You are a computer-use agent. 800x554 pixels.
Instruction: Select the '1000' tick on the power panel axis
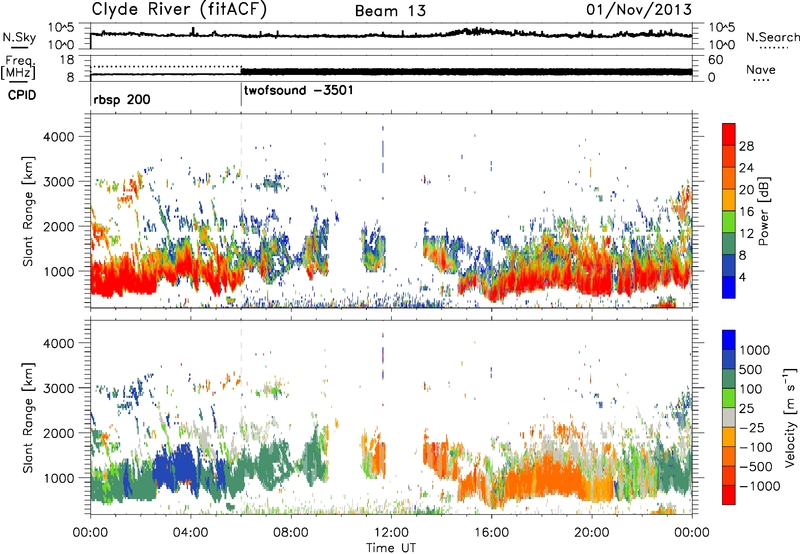(x=58, y=271)
